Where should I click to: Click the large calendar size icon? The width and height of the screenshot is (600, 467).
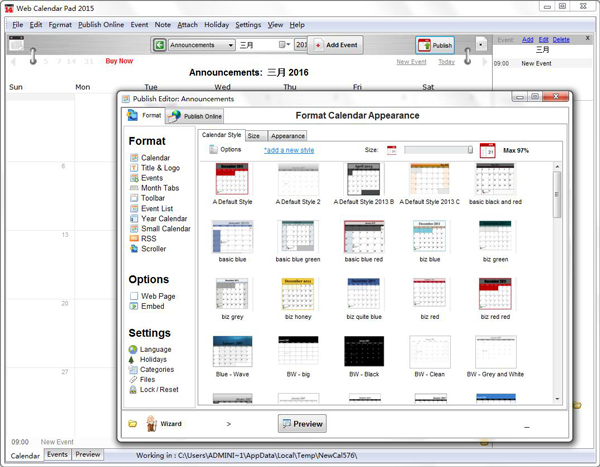(x=488, y=150)
